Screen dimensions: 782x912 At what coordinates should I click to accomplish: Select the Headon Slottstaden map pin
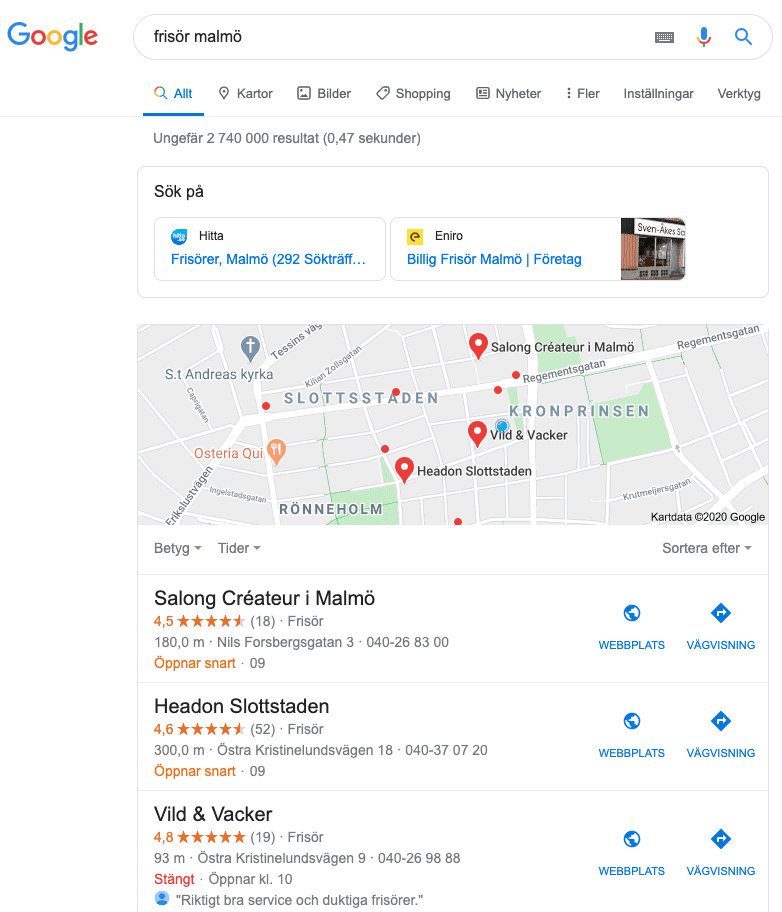(404, 470)
